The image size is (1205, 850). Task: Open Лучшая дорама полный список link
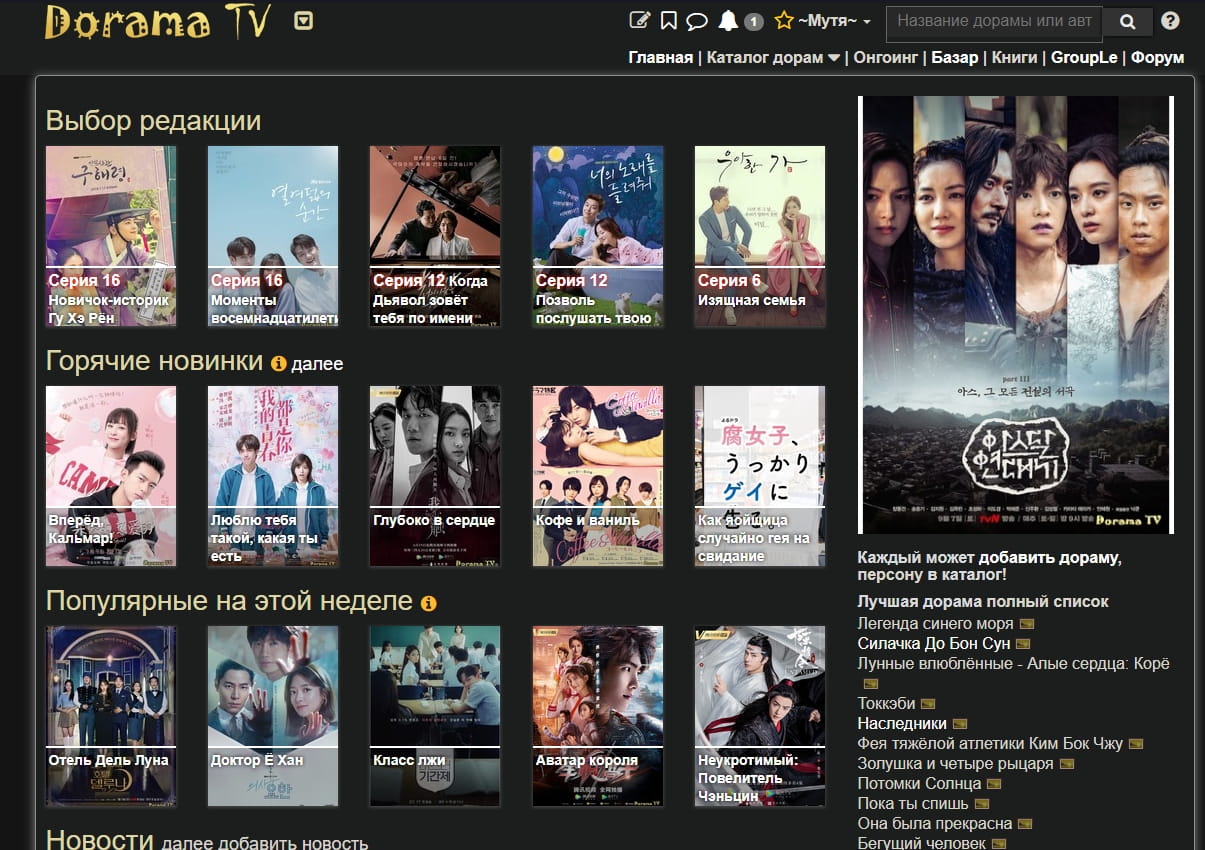click(x=983, y=602)
